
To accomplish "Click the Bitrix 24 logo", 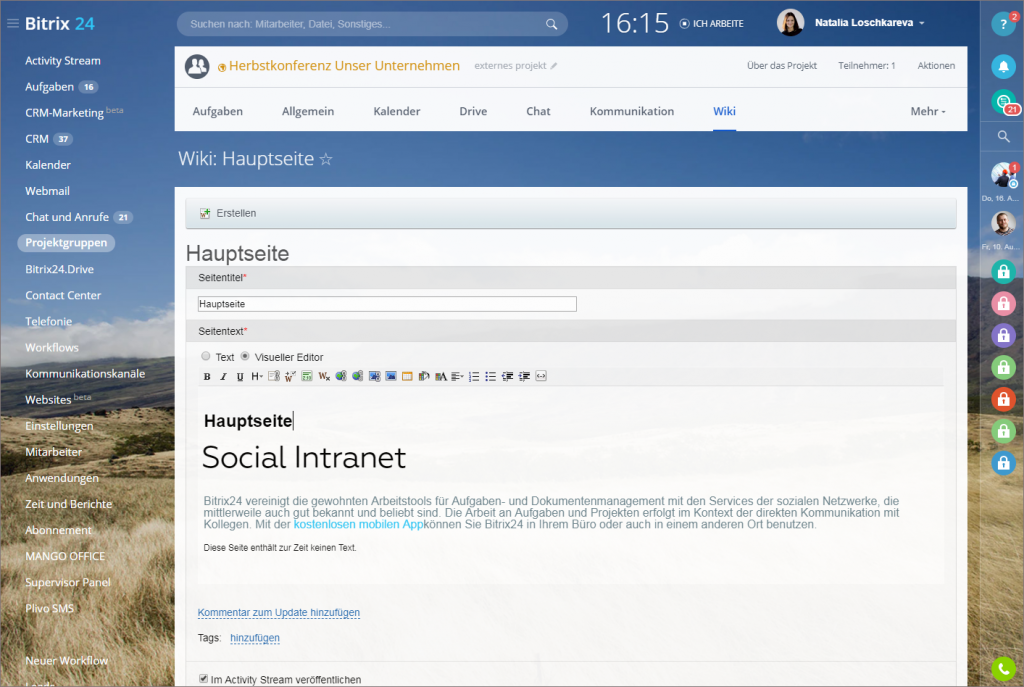I will [59, 24].
